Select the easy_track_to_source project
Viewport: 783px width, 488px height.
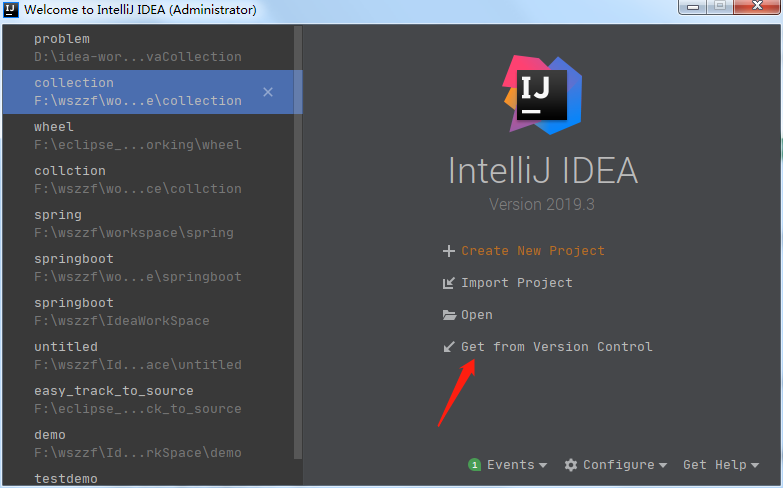(x=138, y=400)
